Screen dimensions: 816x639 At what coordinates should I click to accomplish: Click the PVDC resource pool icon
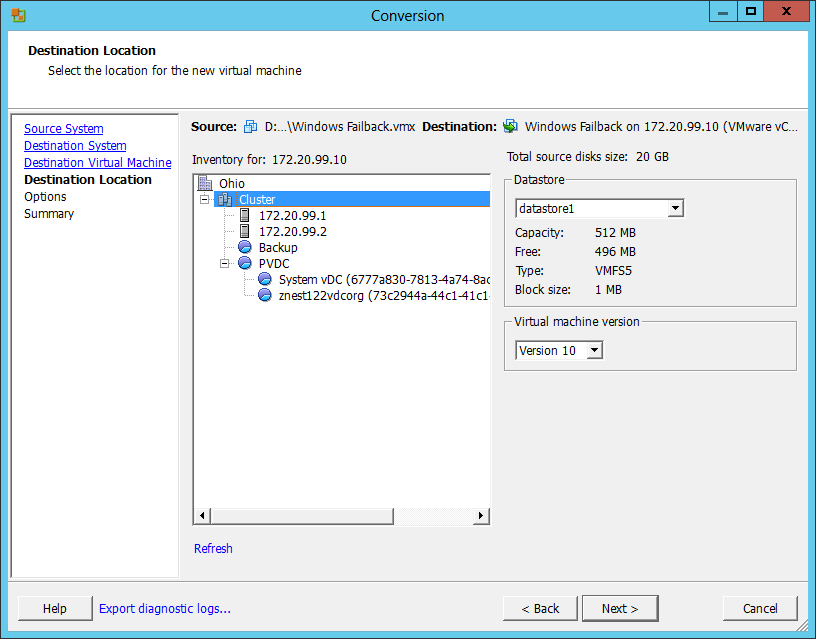click(245, 263)
